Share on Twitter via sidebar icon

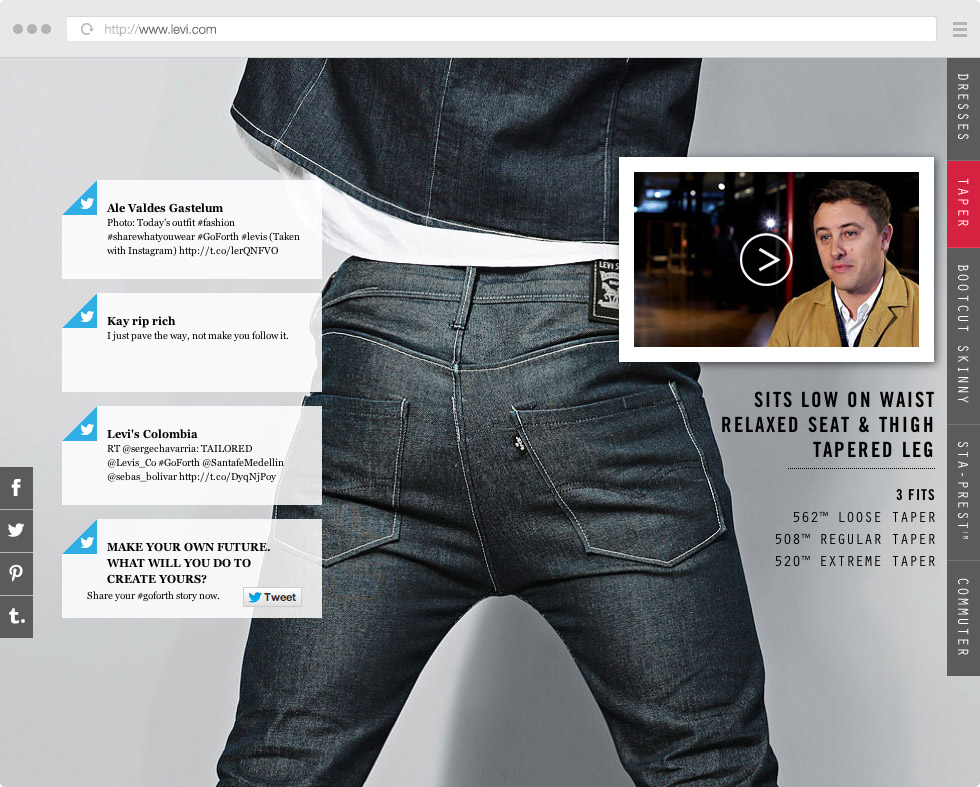pyautogui.click(x=16, y=531)
